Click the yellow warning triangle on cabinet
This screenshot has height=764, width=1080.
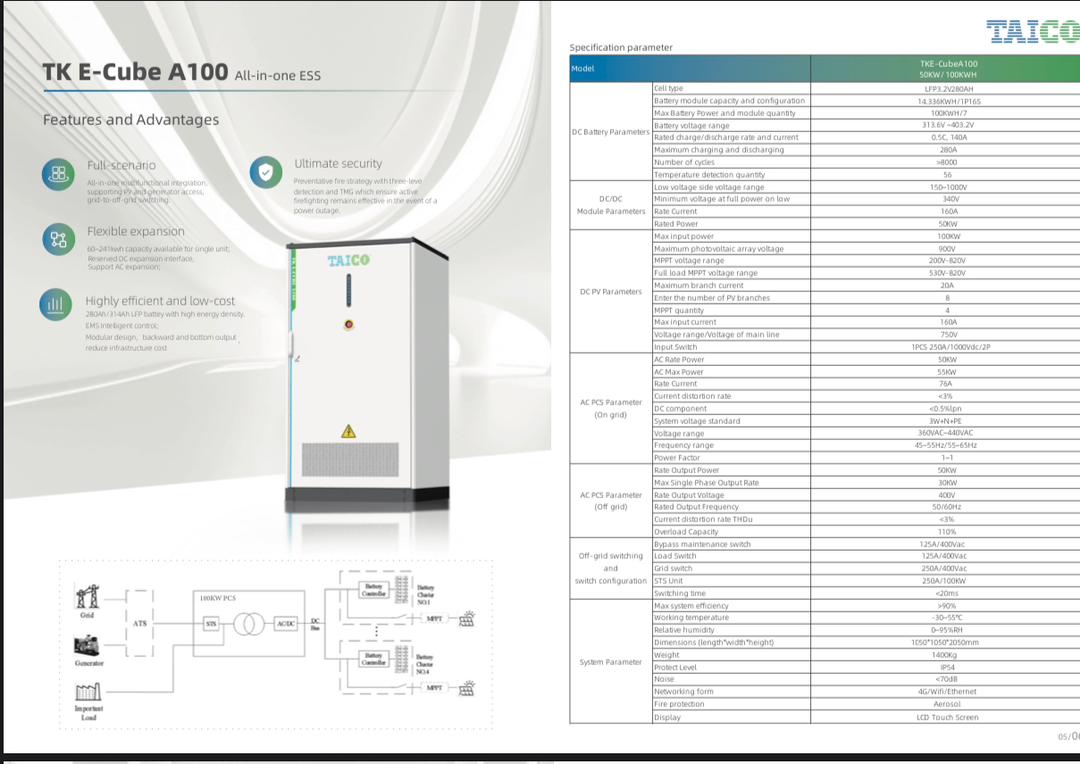[348, 431]
